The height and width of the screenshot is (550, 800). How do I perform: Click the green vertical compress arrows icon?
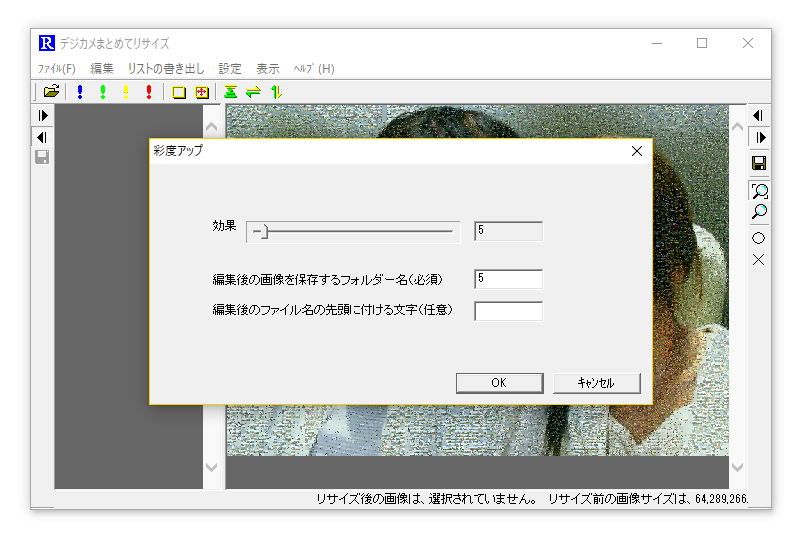coord(231,92)
